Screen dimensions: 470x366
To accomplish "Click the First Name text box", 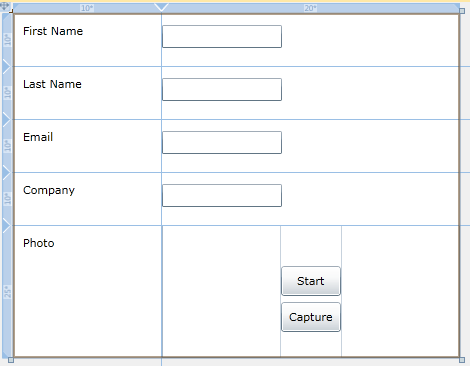I will (x=222, y=36).
